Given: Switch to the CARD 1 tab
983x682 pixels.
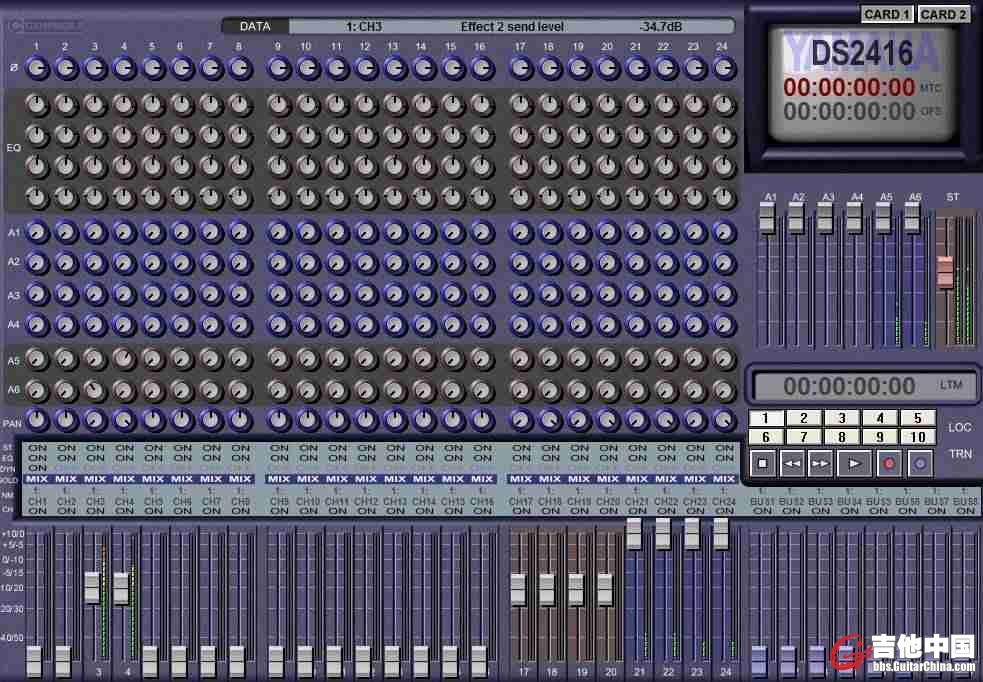Looking at the screenshot, I should [887, 14].
